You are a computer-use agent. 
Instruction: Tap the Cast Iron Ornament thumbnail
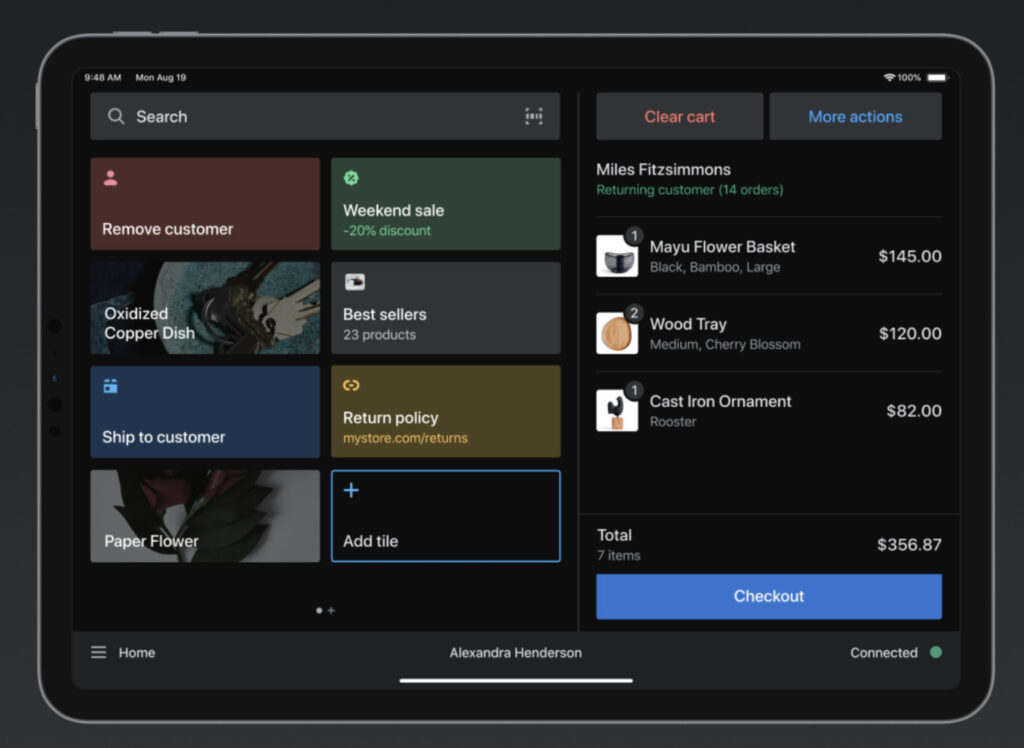(617, 411)
